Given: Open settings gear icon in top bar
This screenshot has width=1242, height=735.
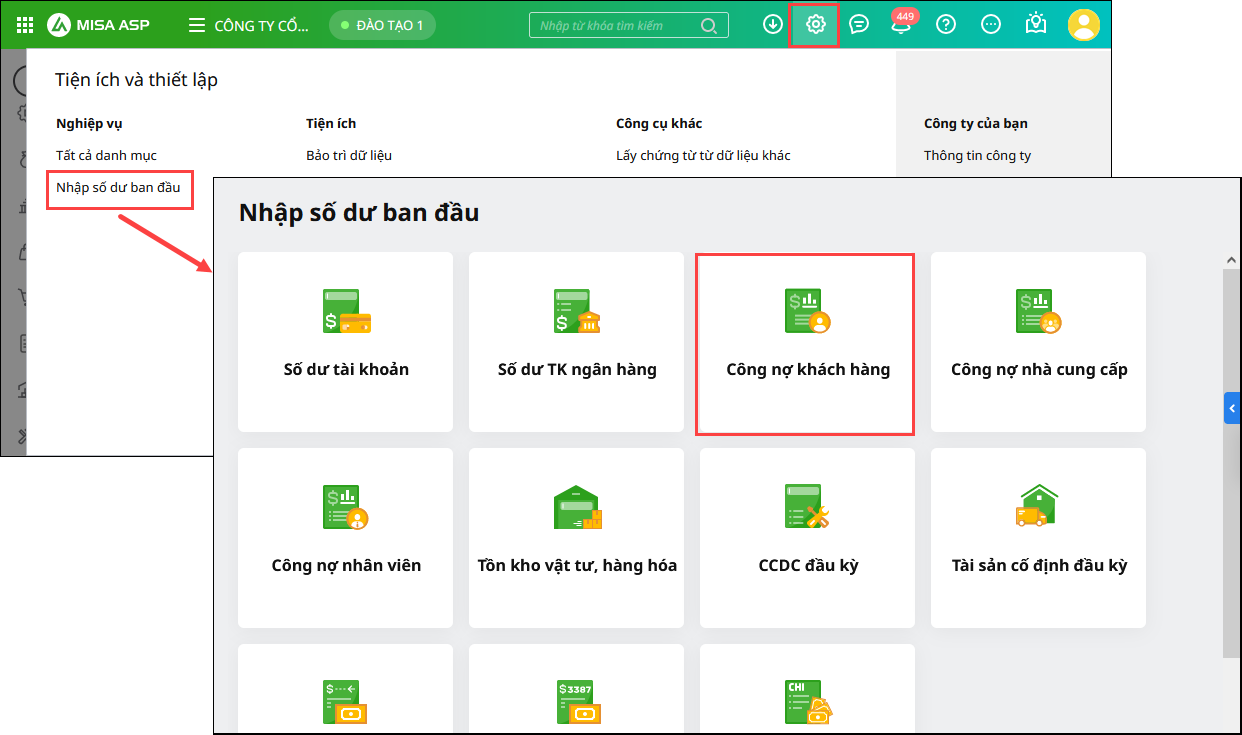Looking at the screenshot, I should [x=815, y=25].
